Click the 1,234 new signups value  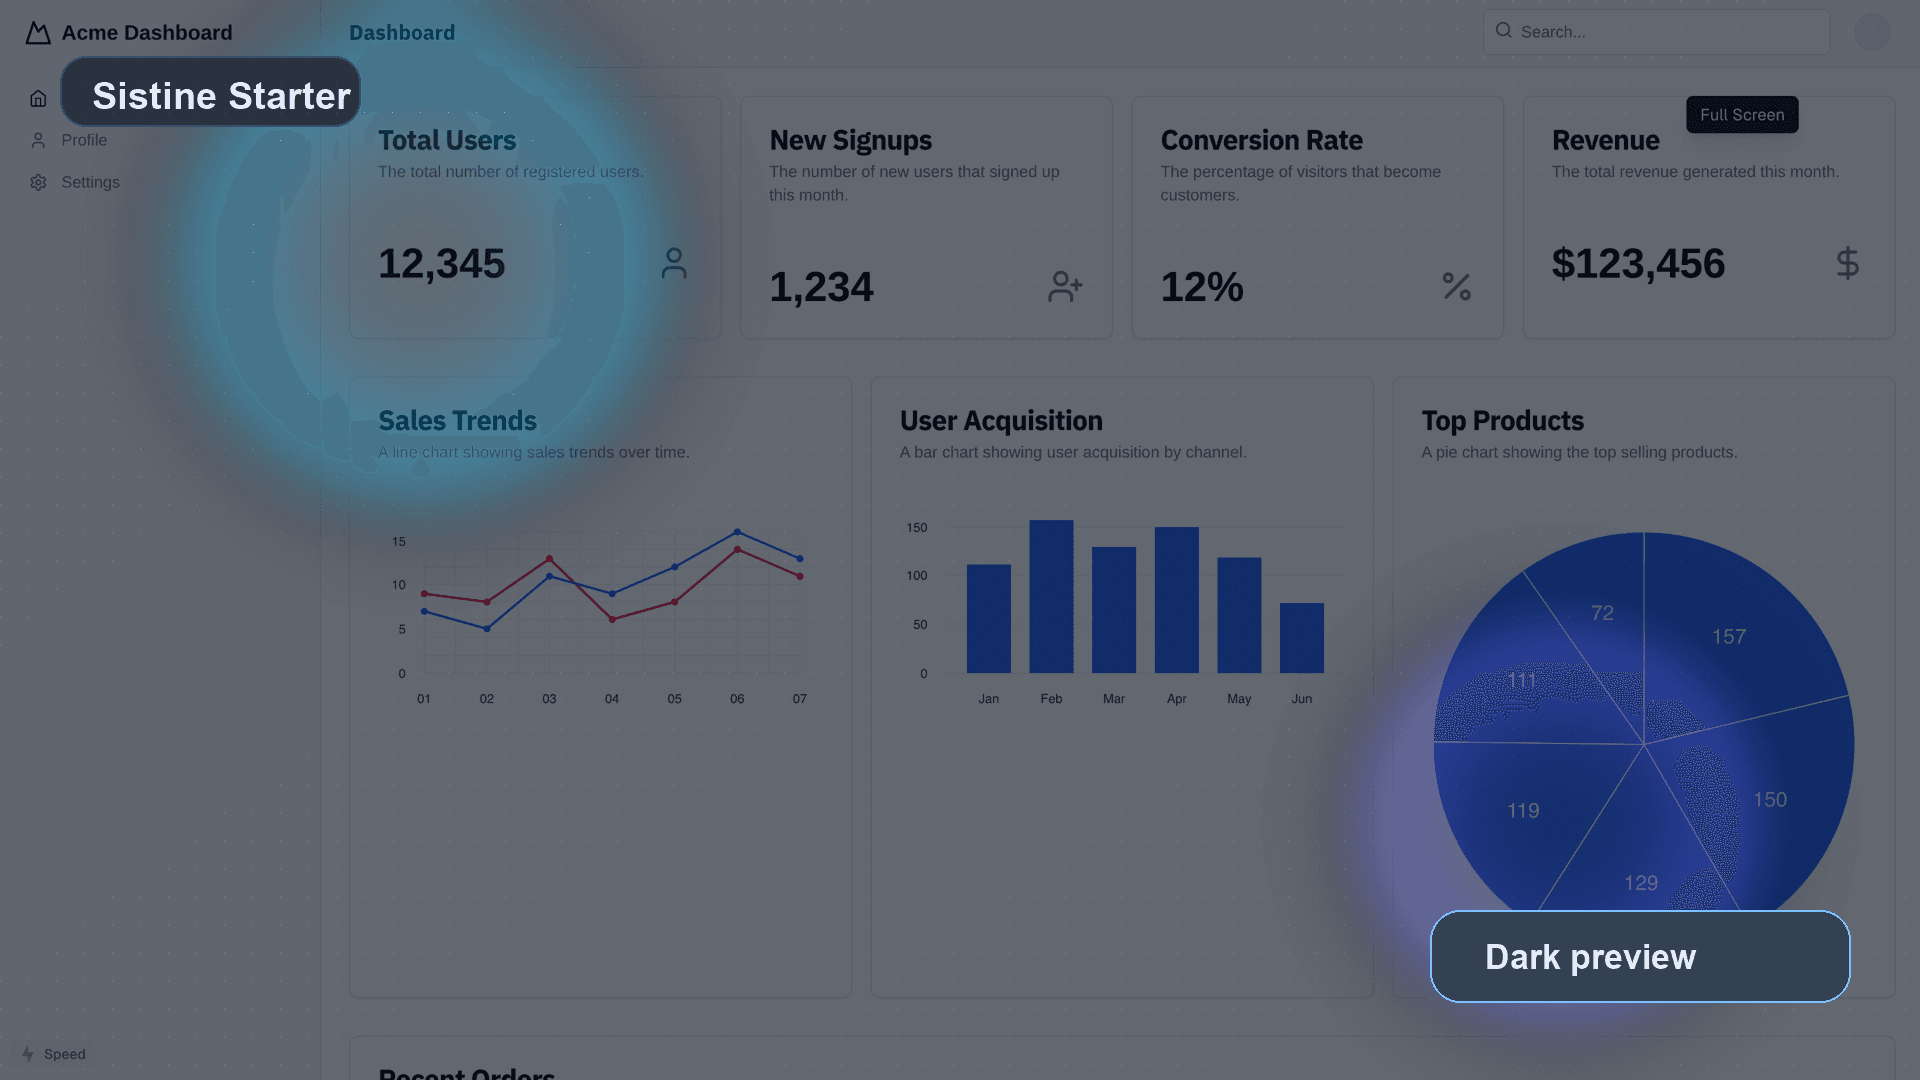(821, 287)
